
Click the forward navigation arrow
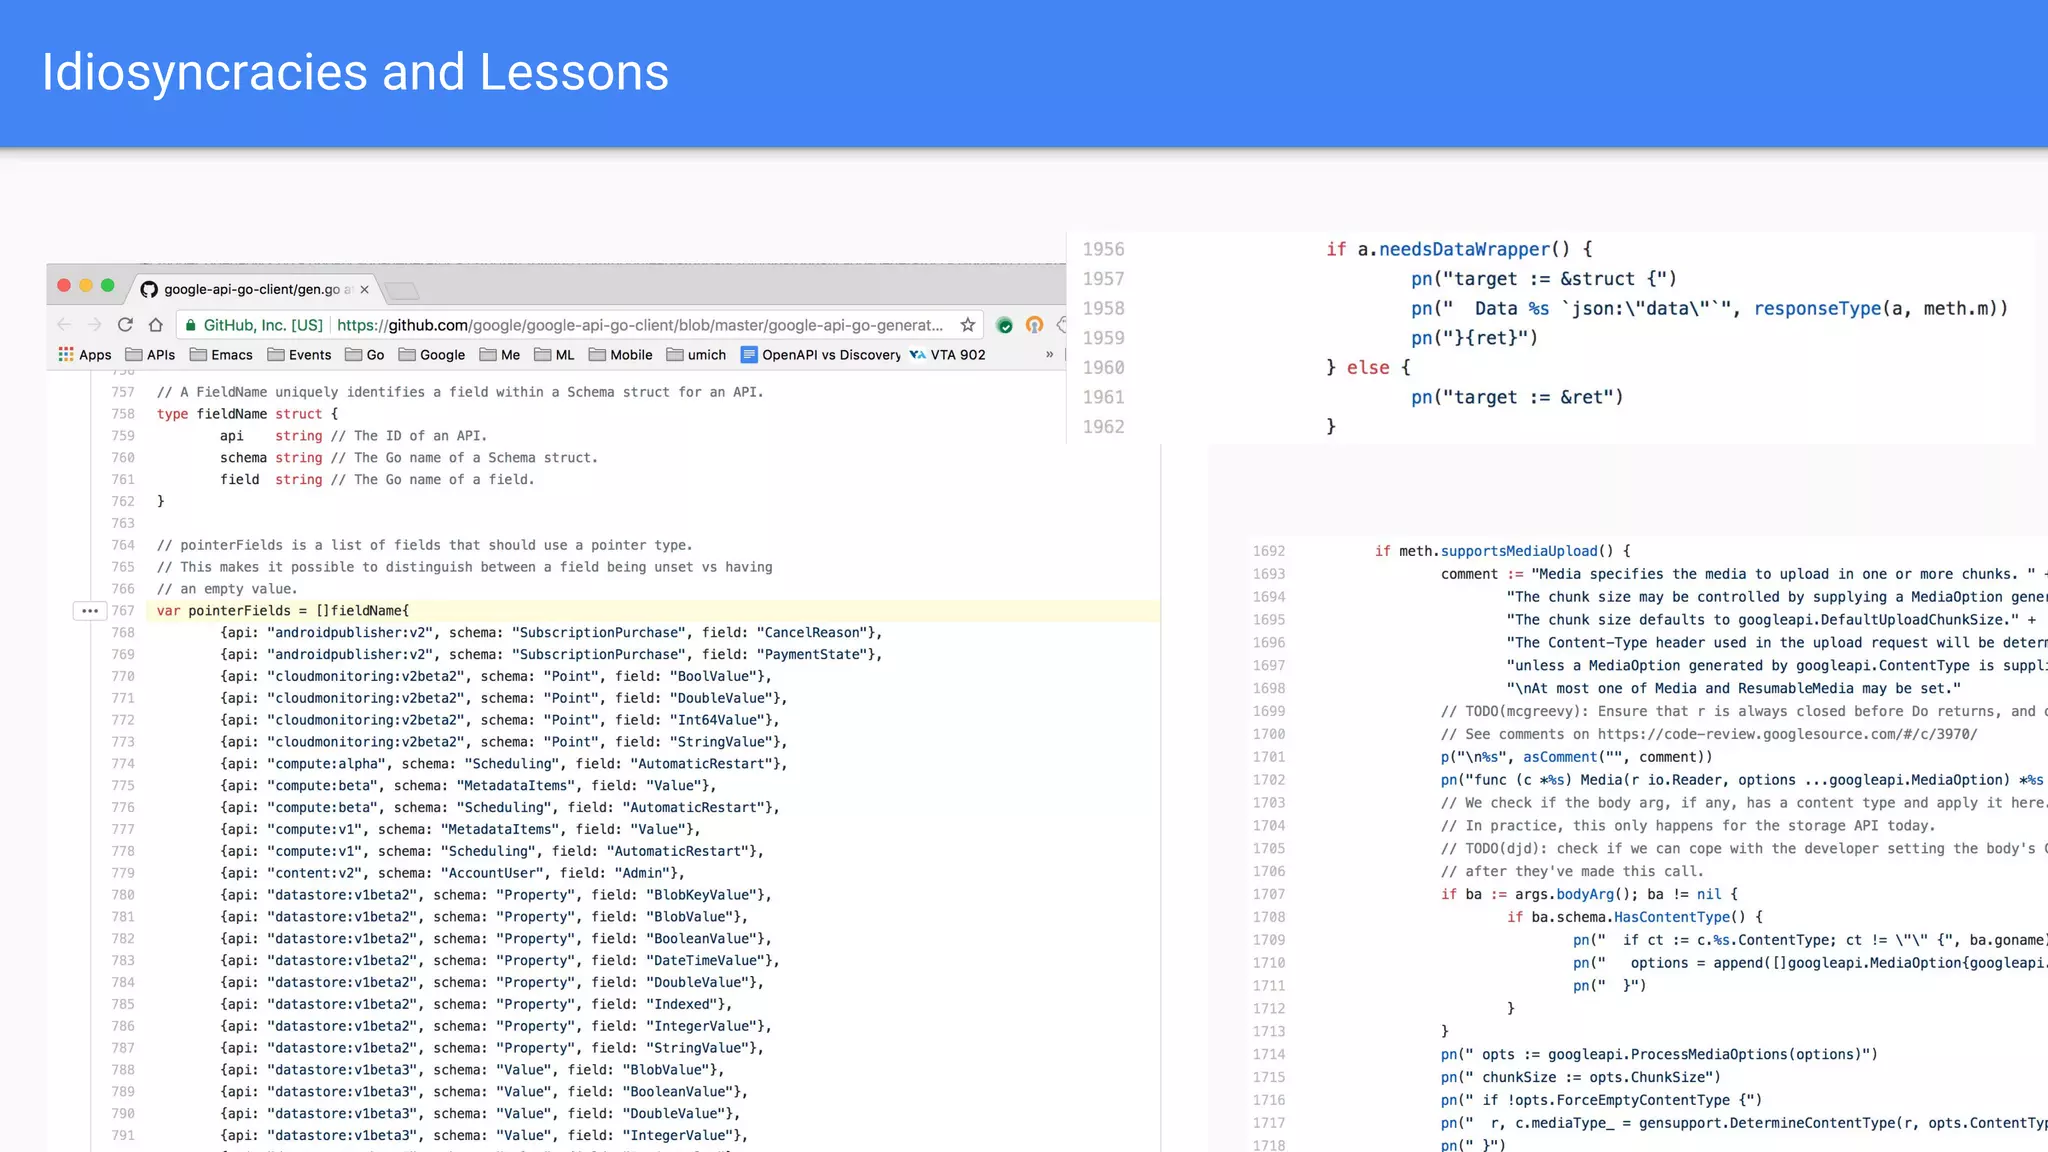point(95,325)
